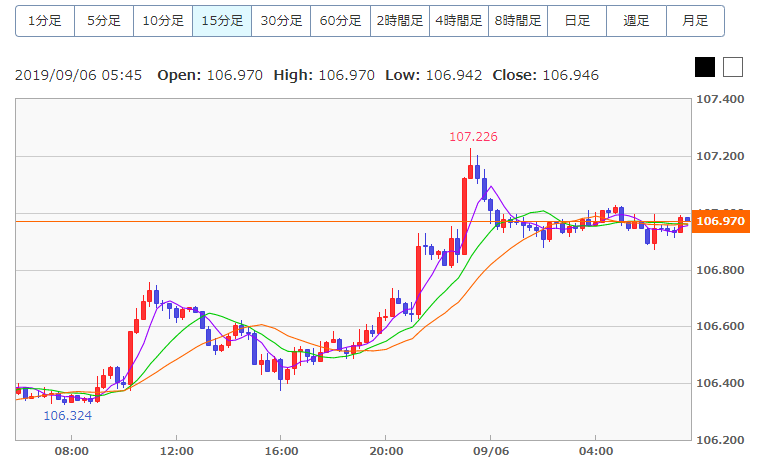The width and height of the screenshot is (766, 466).
Task: Click the orange 106.970 current price label
Action: point(721,221)
